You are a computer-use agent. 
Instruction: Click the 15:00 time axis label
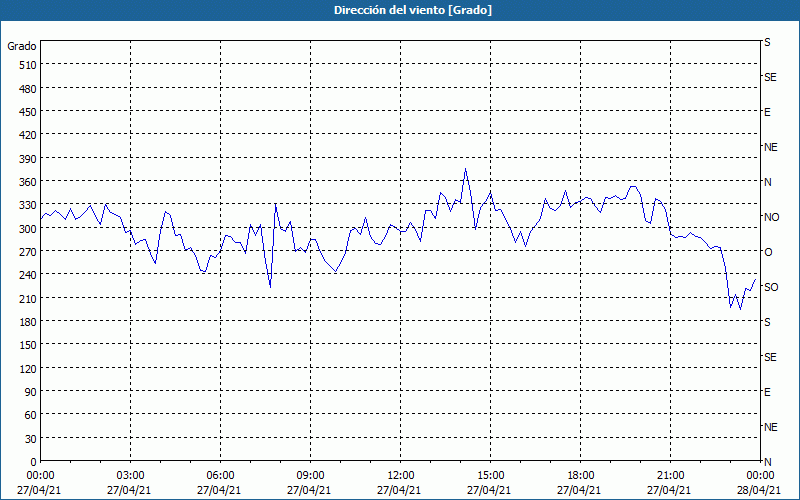tap(490, 476)
